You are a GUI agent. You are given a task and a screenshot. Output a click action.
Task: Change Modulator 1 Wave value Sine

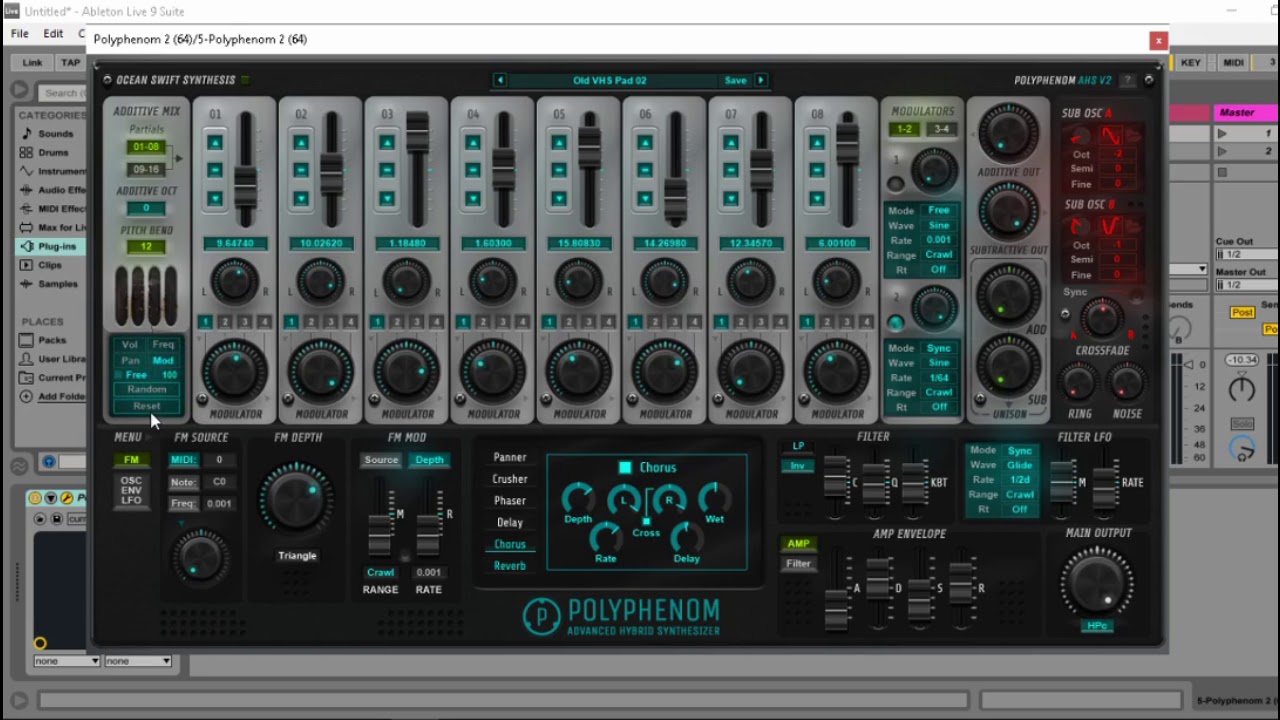[939, 226]
